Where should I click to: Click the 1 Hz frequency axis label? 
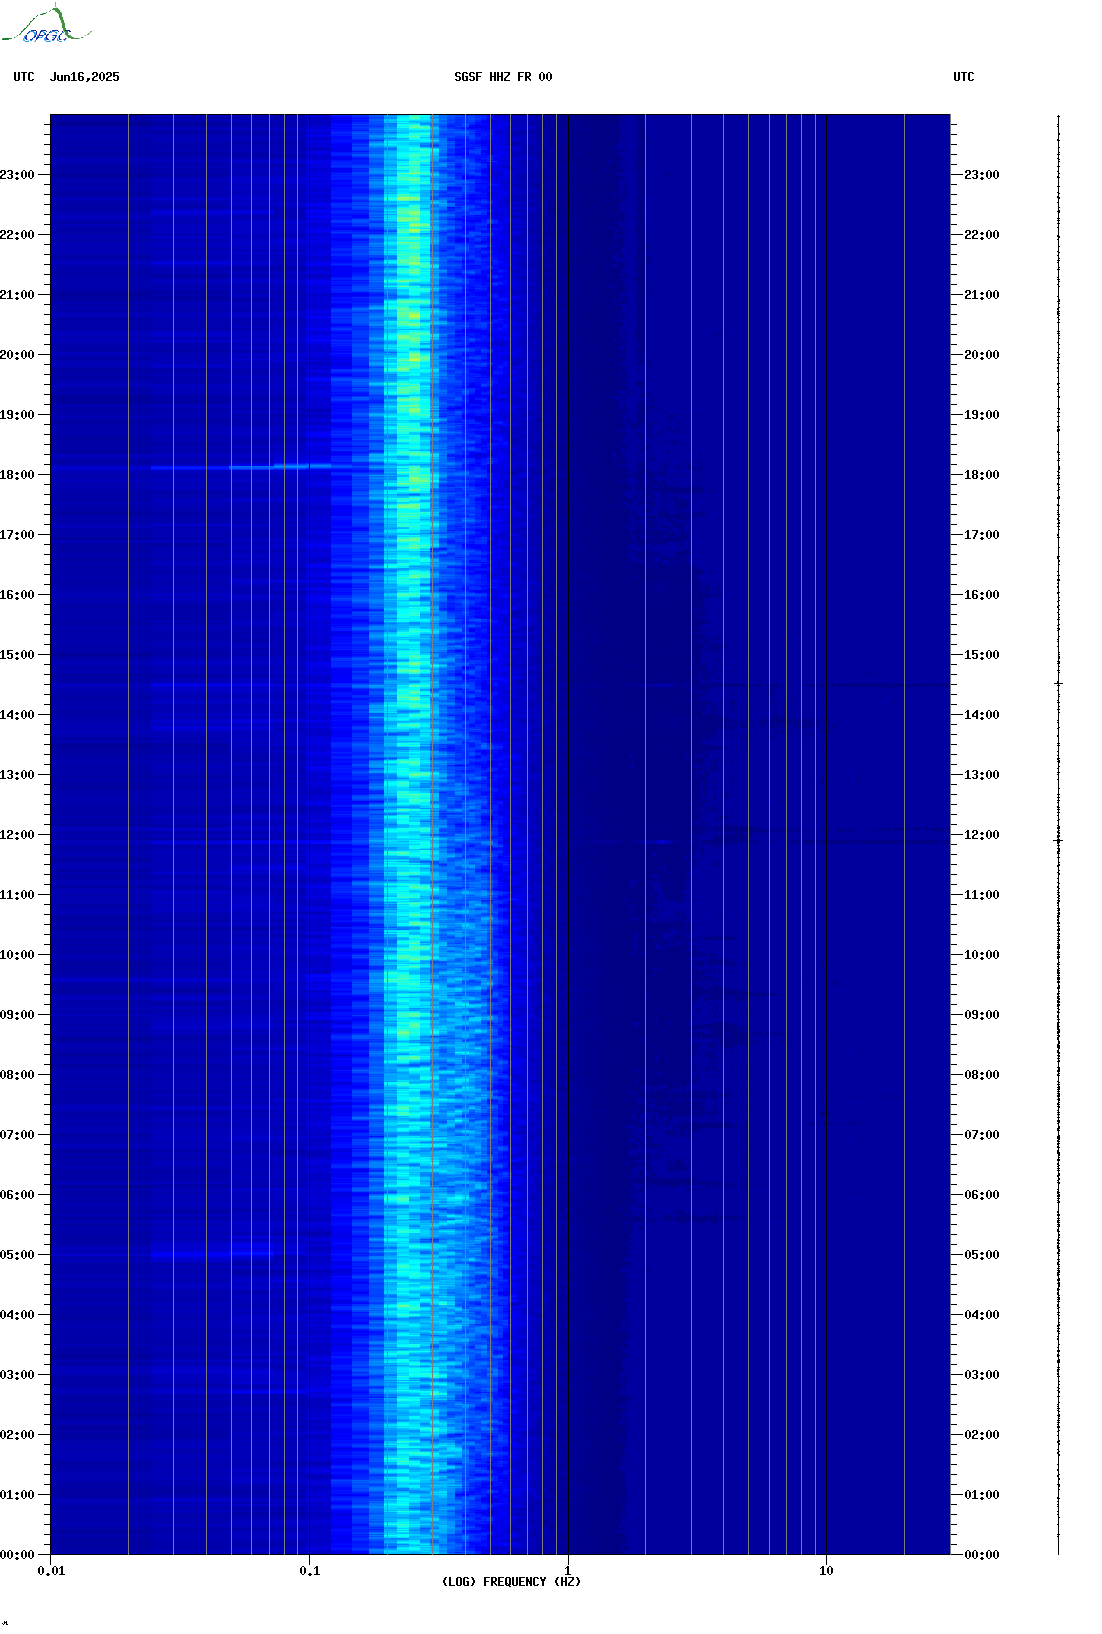pos(568,1571)
